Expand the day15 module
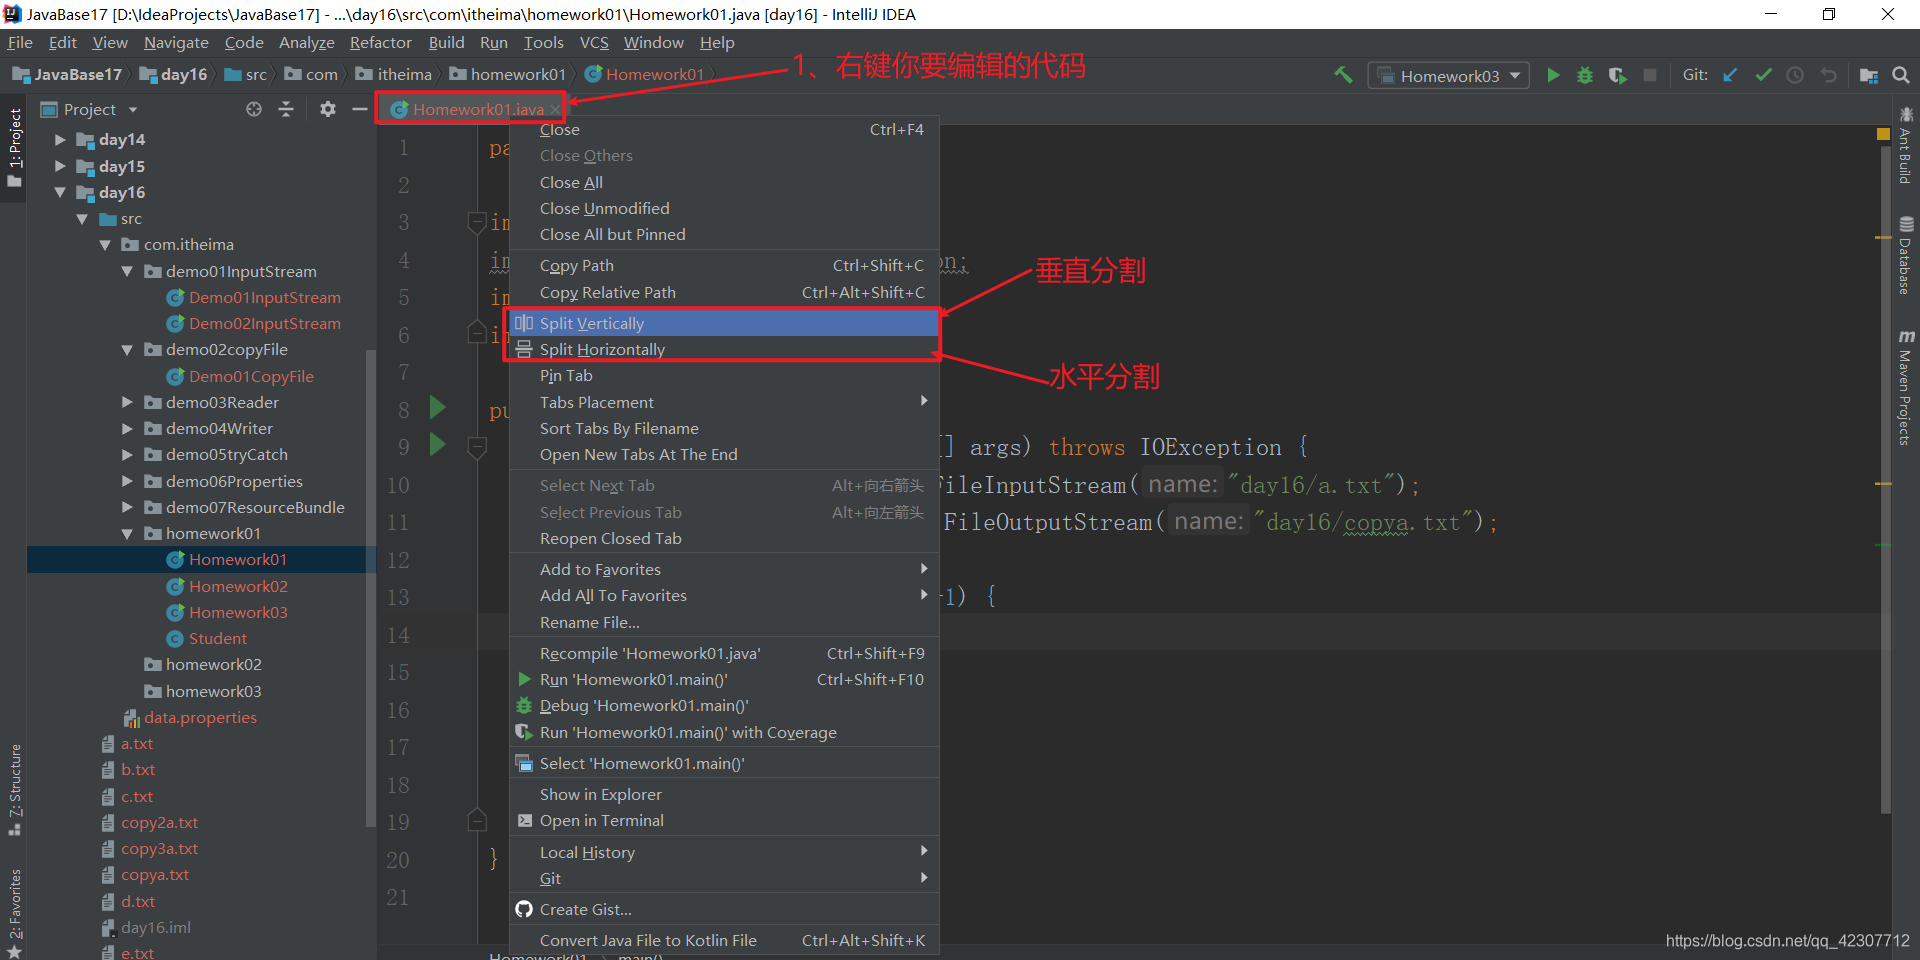 pyautogui.click(x=60, y=166)
